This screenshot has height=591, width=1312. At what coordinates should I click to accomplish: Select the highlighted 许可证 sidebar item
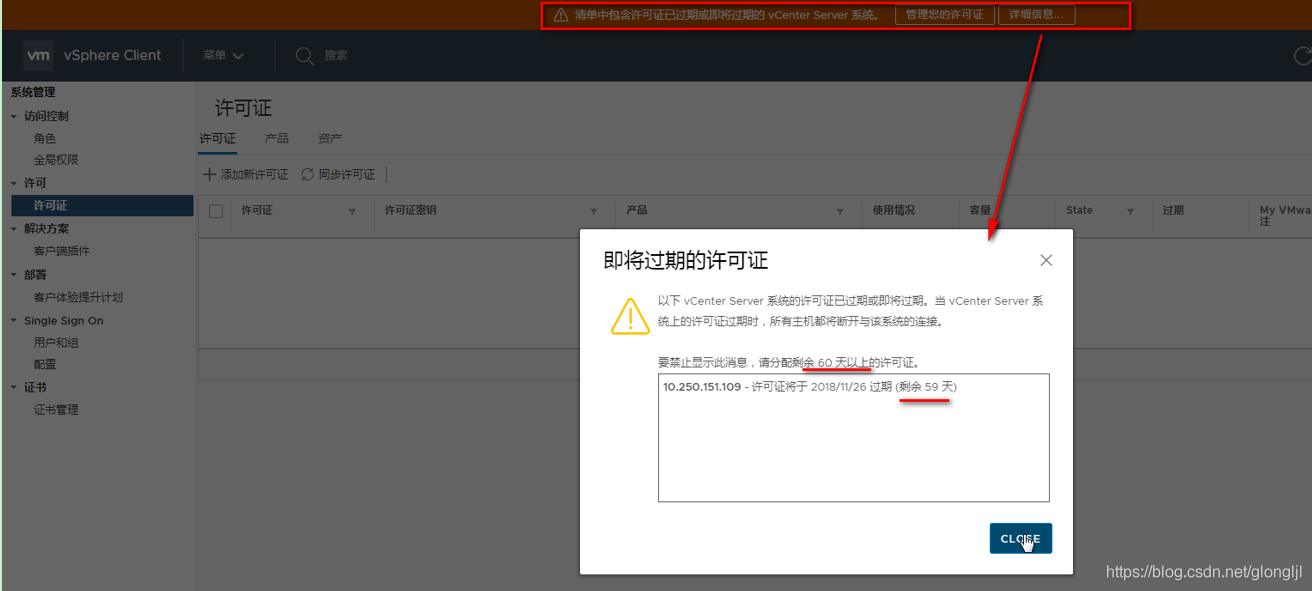coord(102,205)
